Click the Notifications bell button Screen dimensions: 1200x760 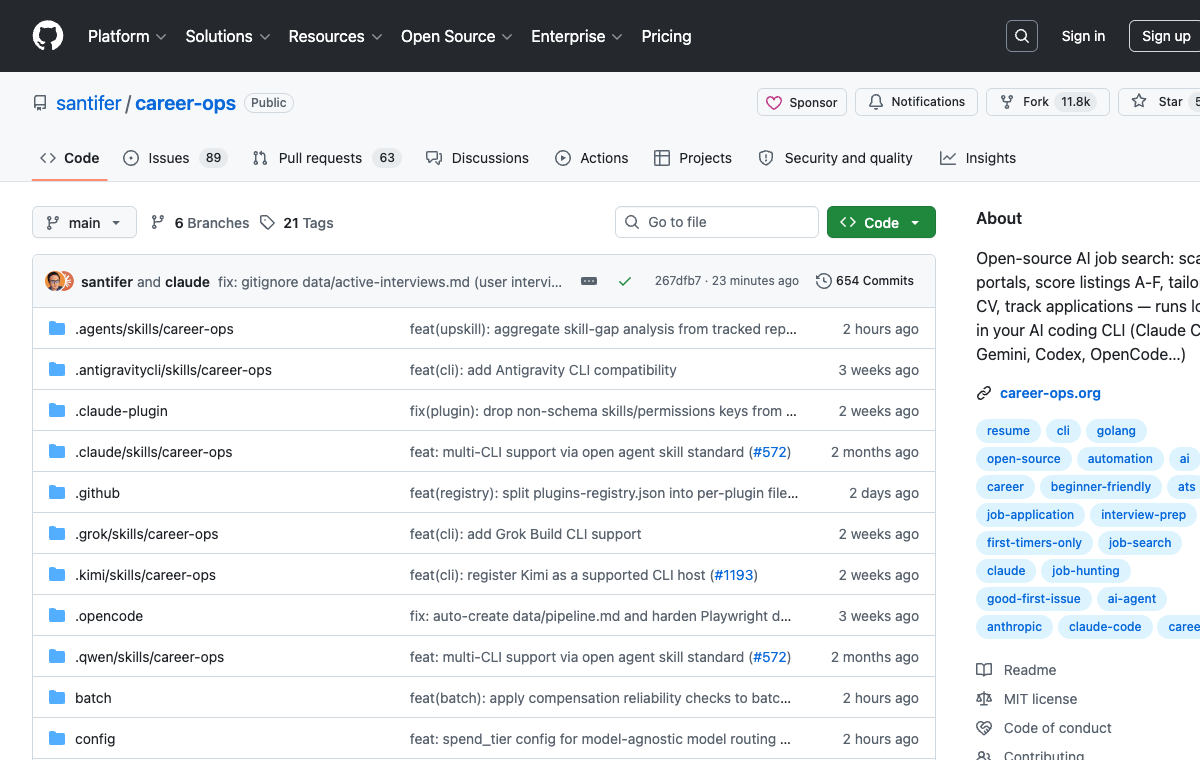pyautogui.click(x=917, y=102)
